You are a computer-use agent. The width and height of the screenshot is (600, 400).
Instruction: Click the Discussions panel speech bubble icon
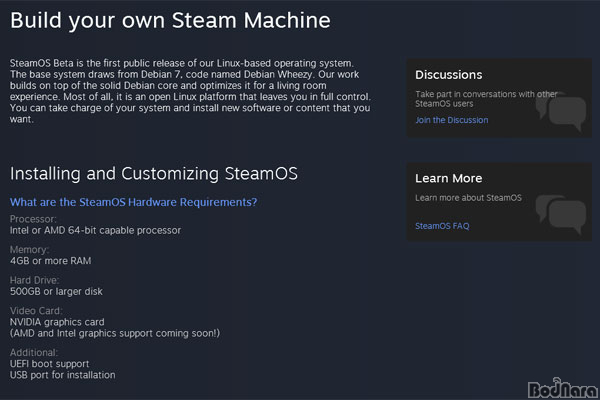point(561,111)
